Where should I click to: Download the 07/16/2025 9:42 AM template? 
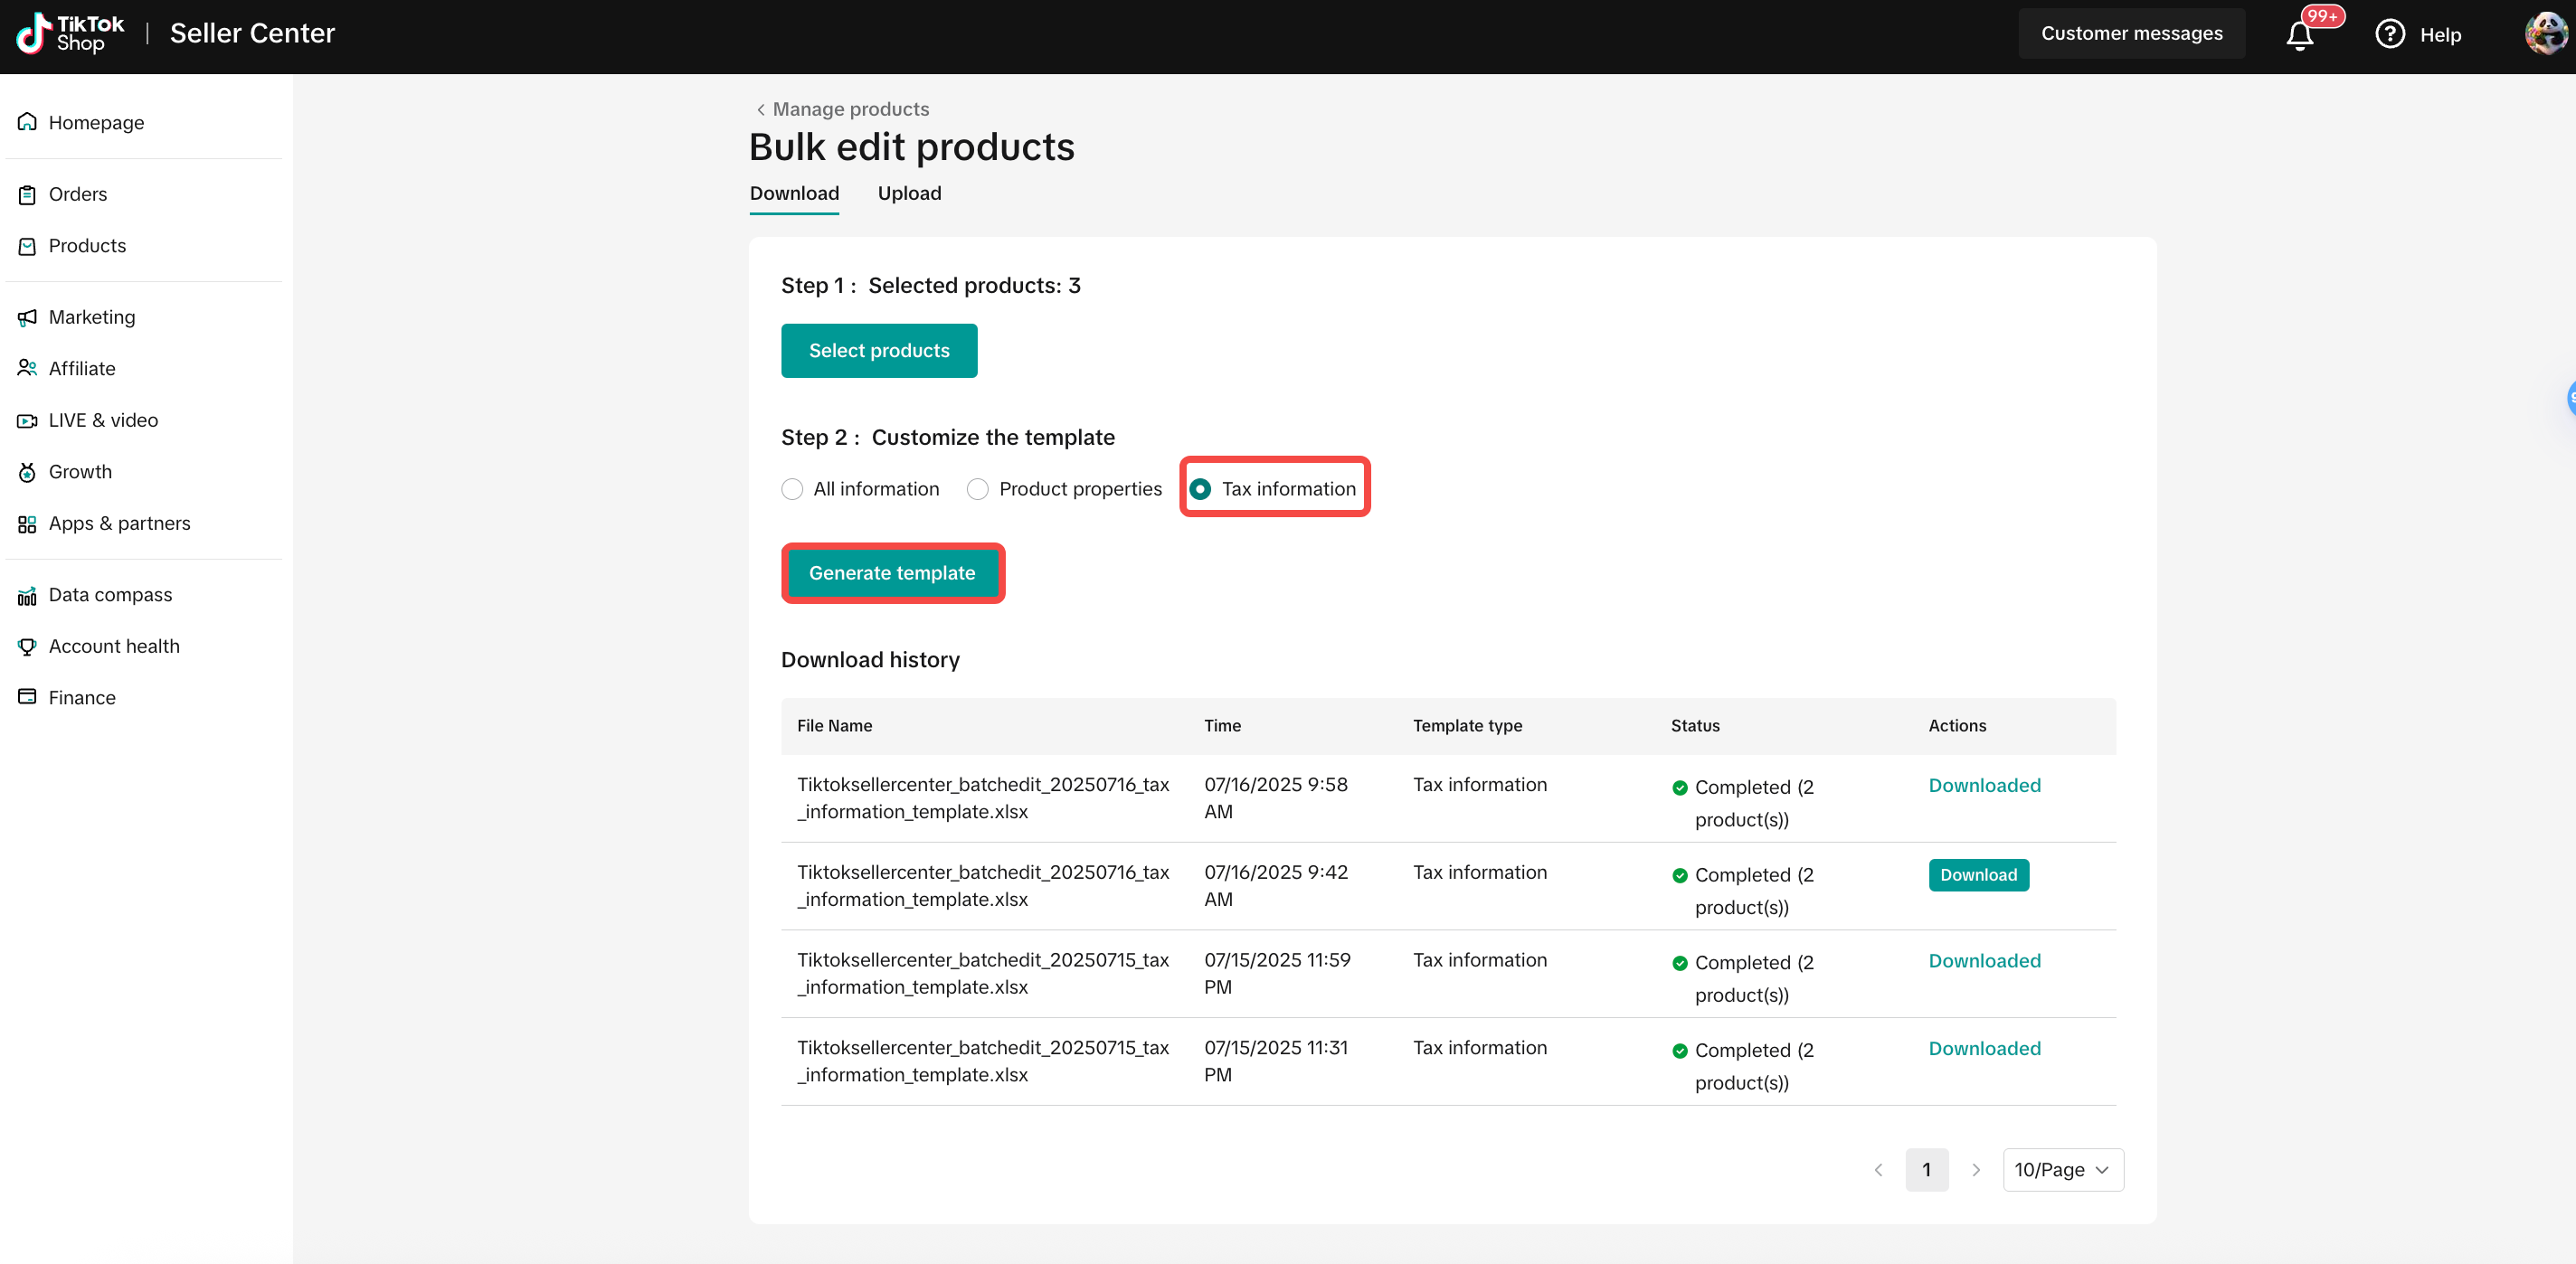1978,875
